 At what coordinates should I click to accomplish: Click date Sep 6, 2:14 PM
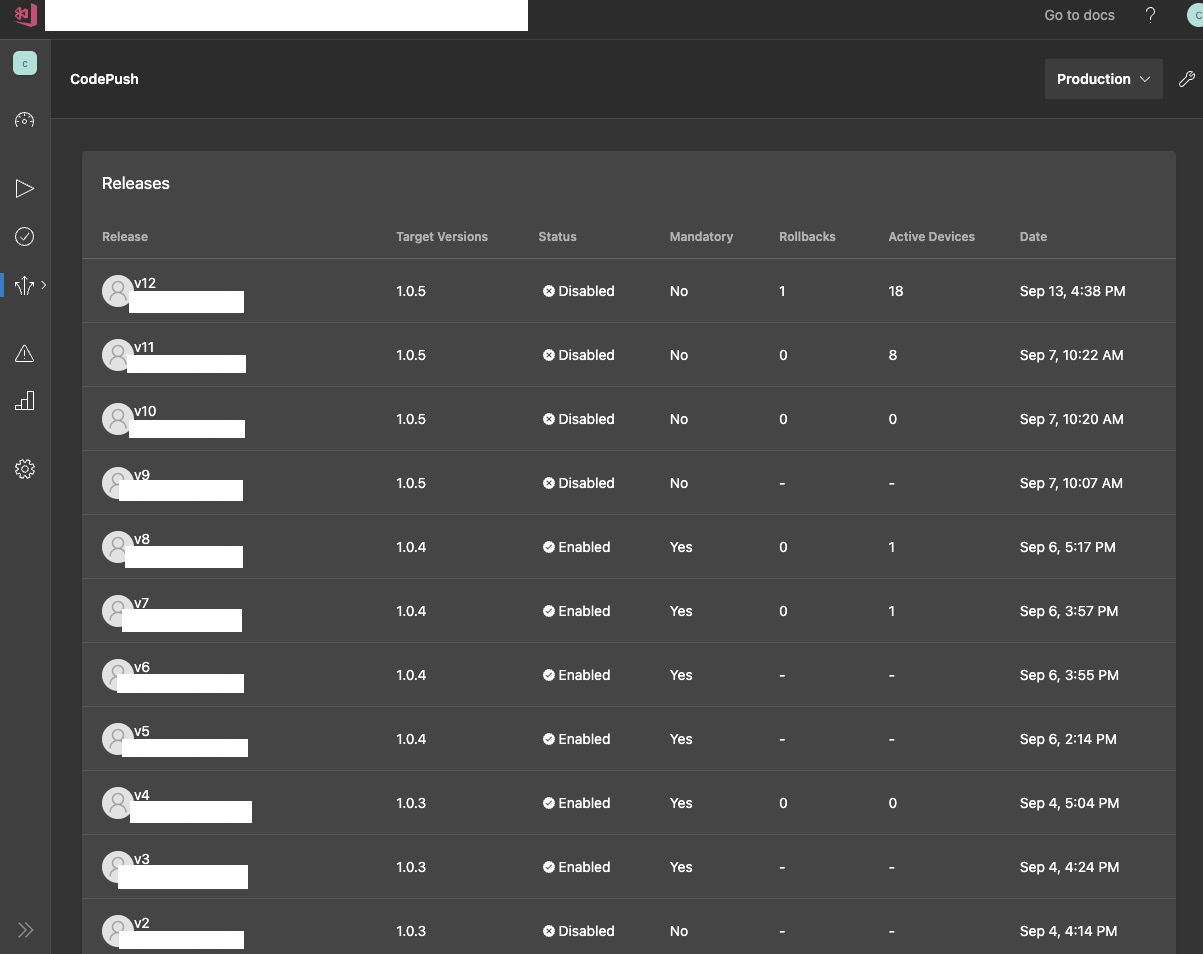(x=1068, y=739)
